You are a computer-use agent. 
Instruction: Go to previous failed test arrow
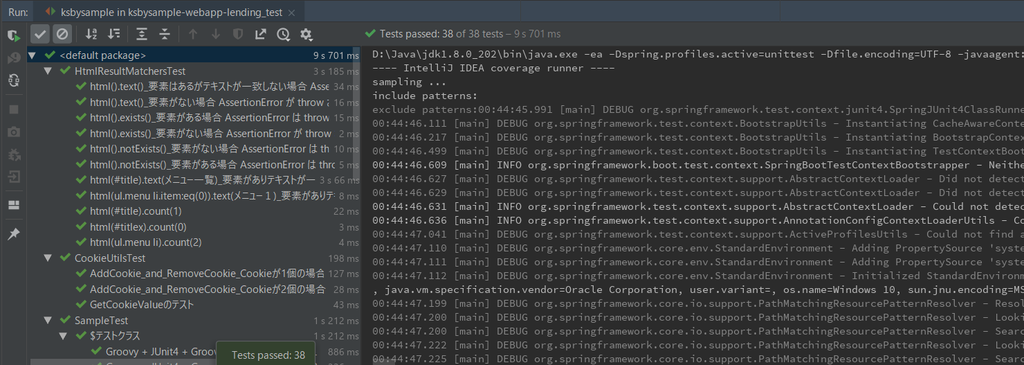(193, 34)
